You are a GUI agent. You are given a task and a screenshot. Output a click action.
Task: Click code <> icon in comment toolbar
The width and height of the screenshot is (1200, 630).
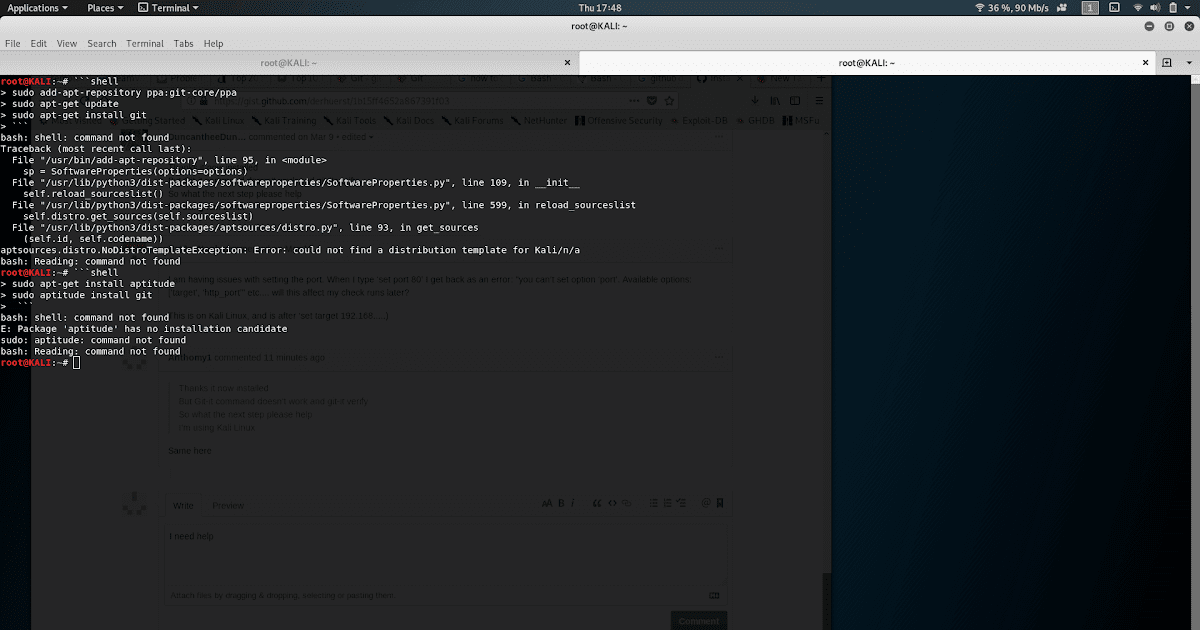point(612,503)
